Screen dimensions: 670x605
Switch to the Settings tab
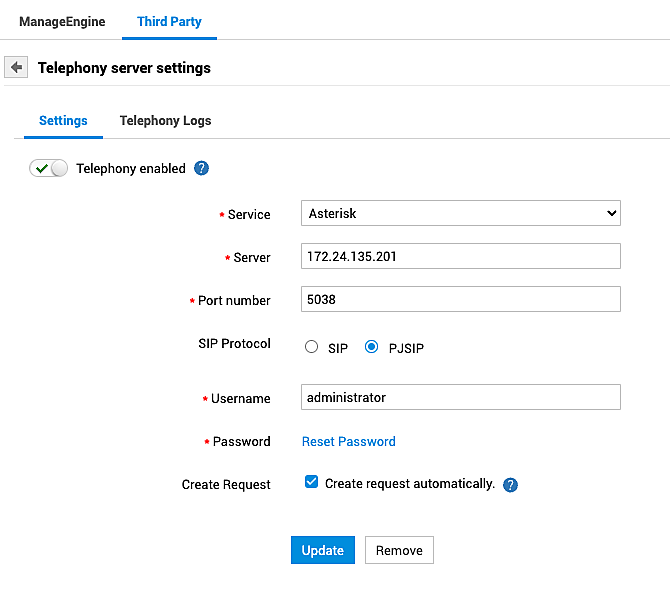coord(63,121)
